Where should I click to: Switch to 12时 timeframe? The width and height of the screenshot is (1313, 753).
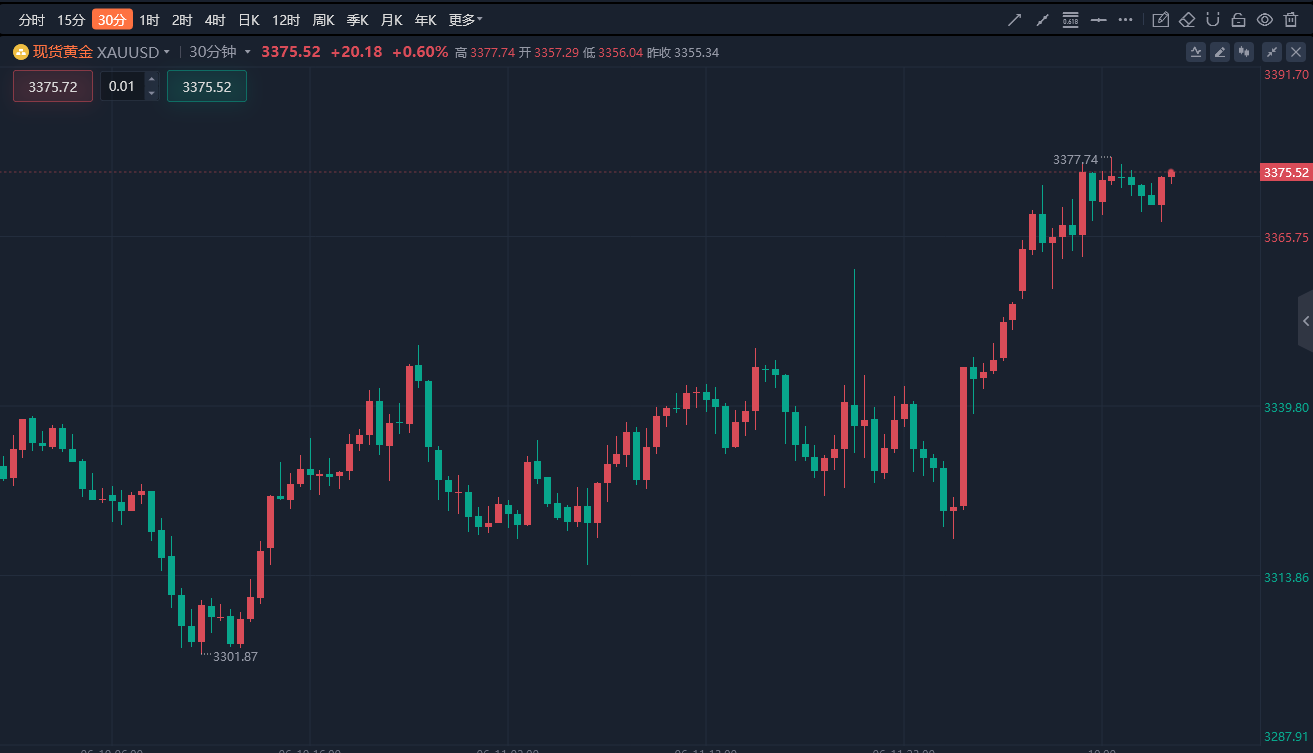(x=286, y=19)
